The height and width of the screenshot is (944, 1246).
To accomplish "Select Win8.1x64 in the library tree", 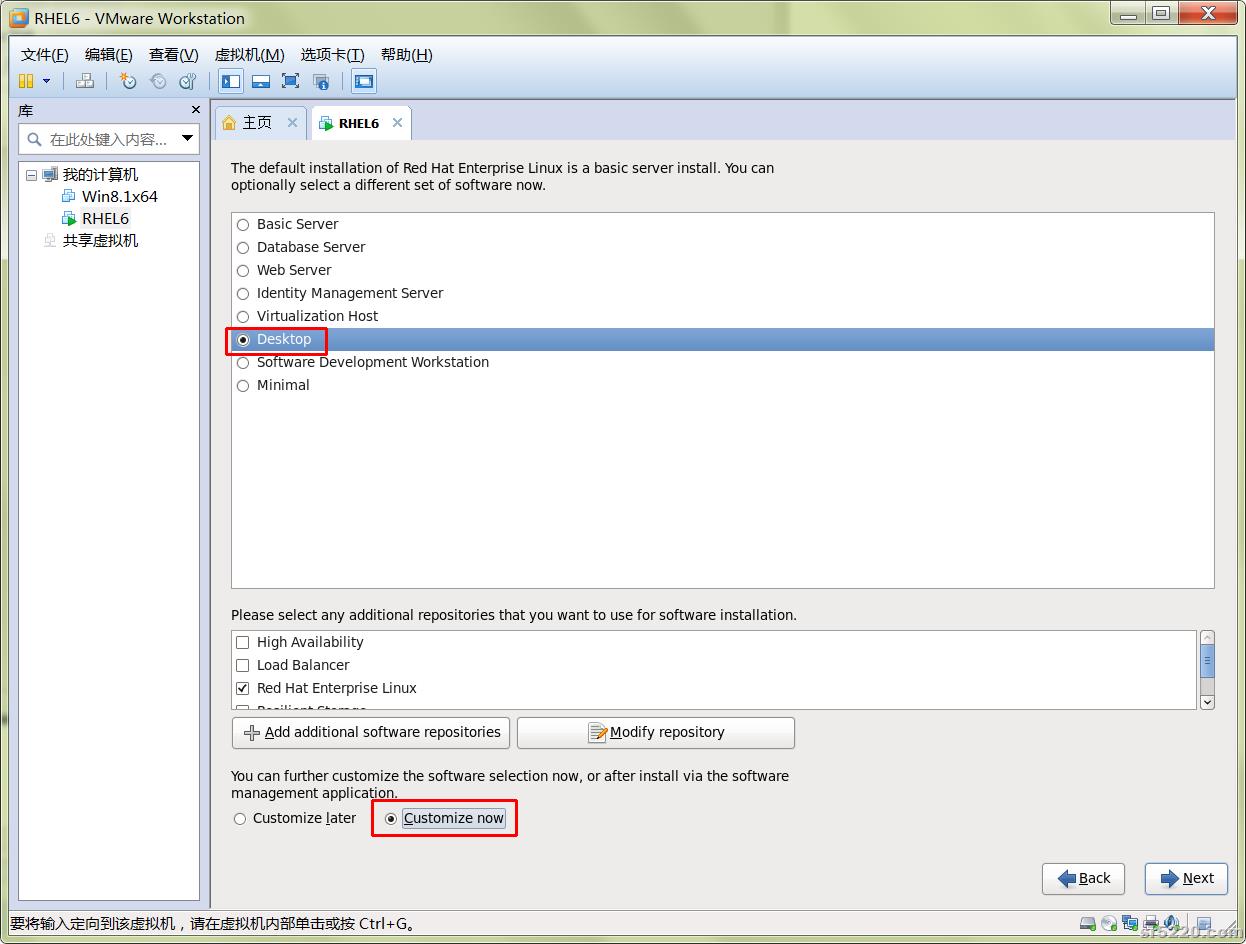I will (x=119, y=197).
